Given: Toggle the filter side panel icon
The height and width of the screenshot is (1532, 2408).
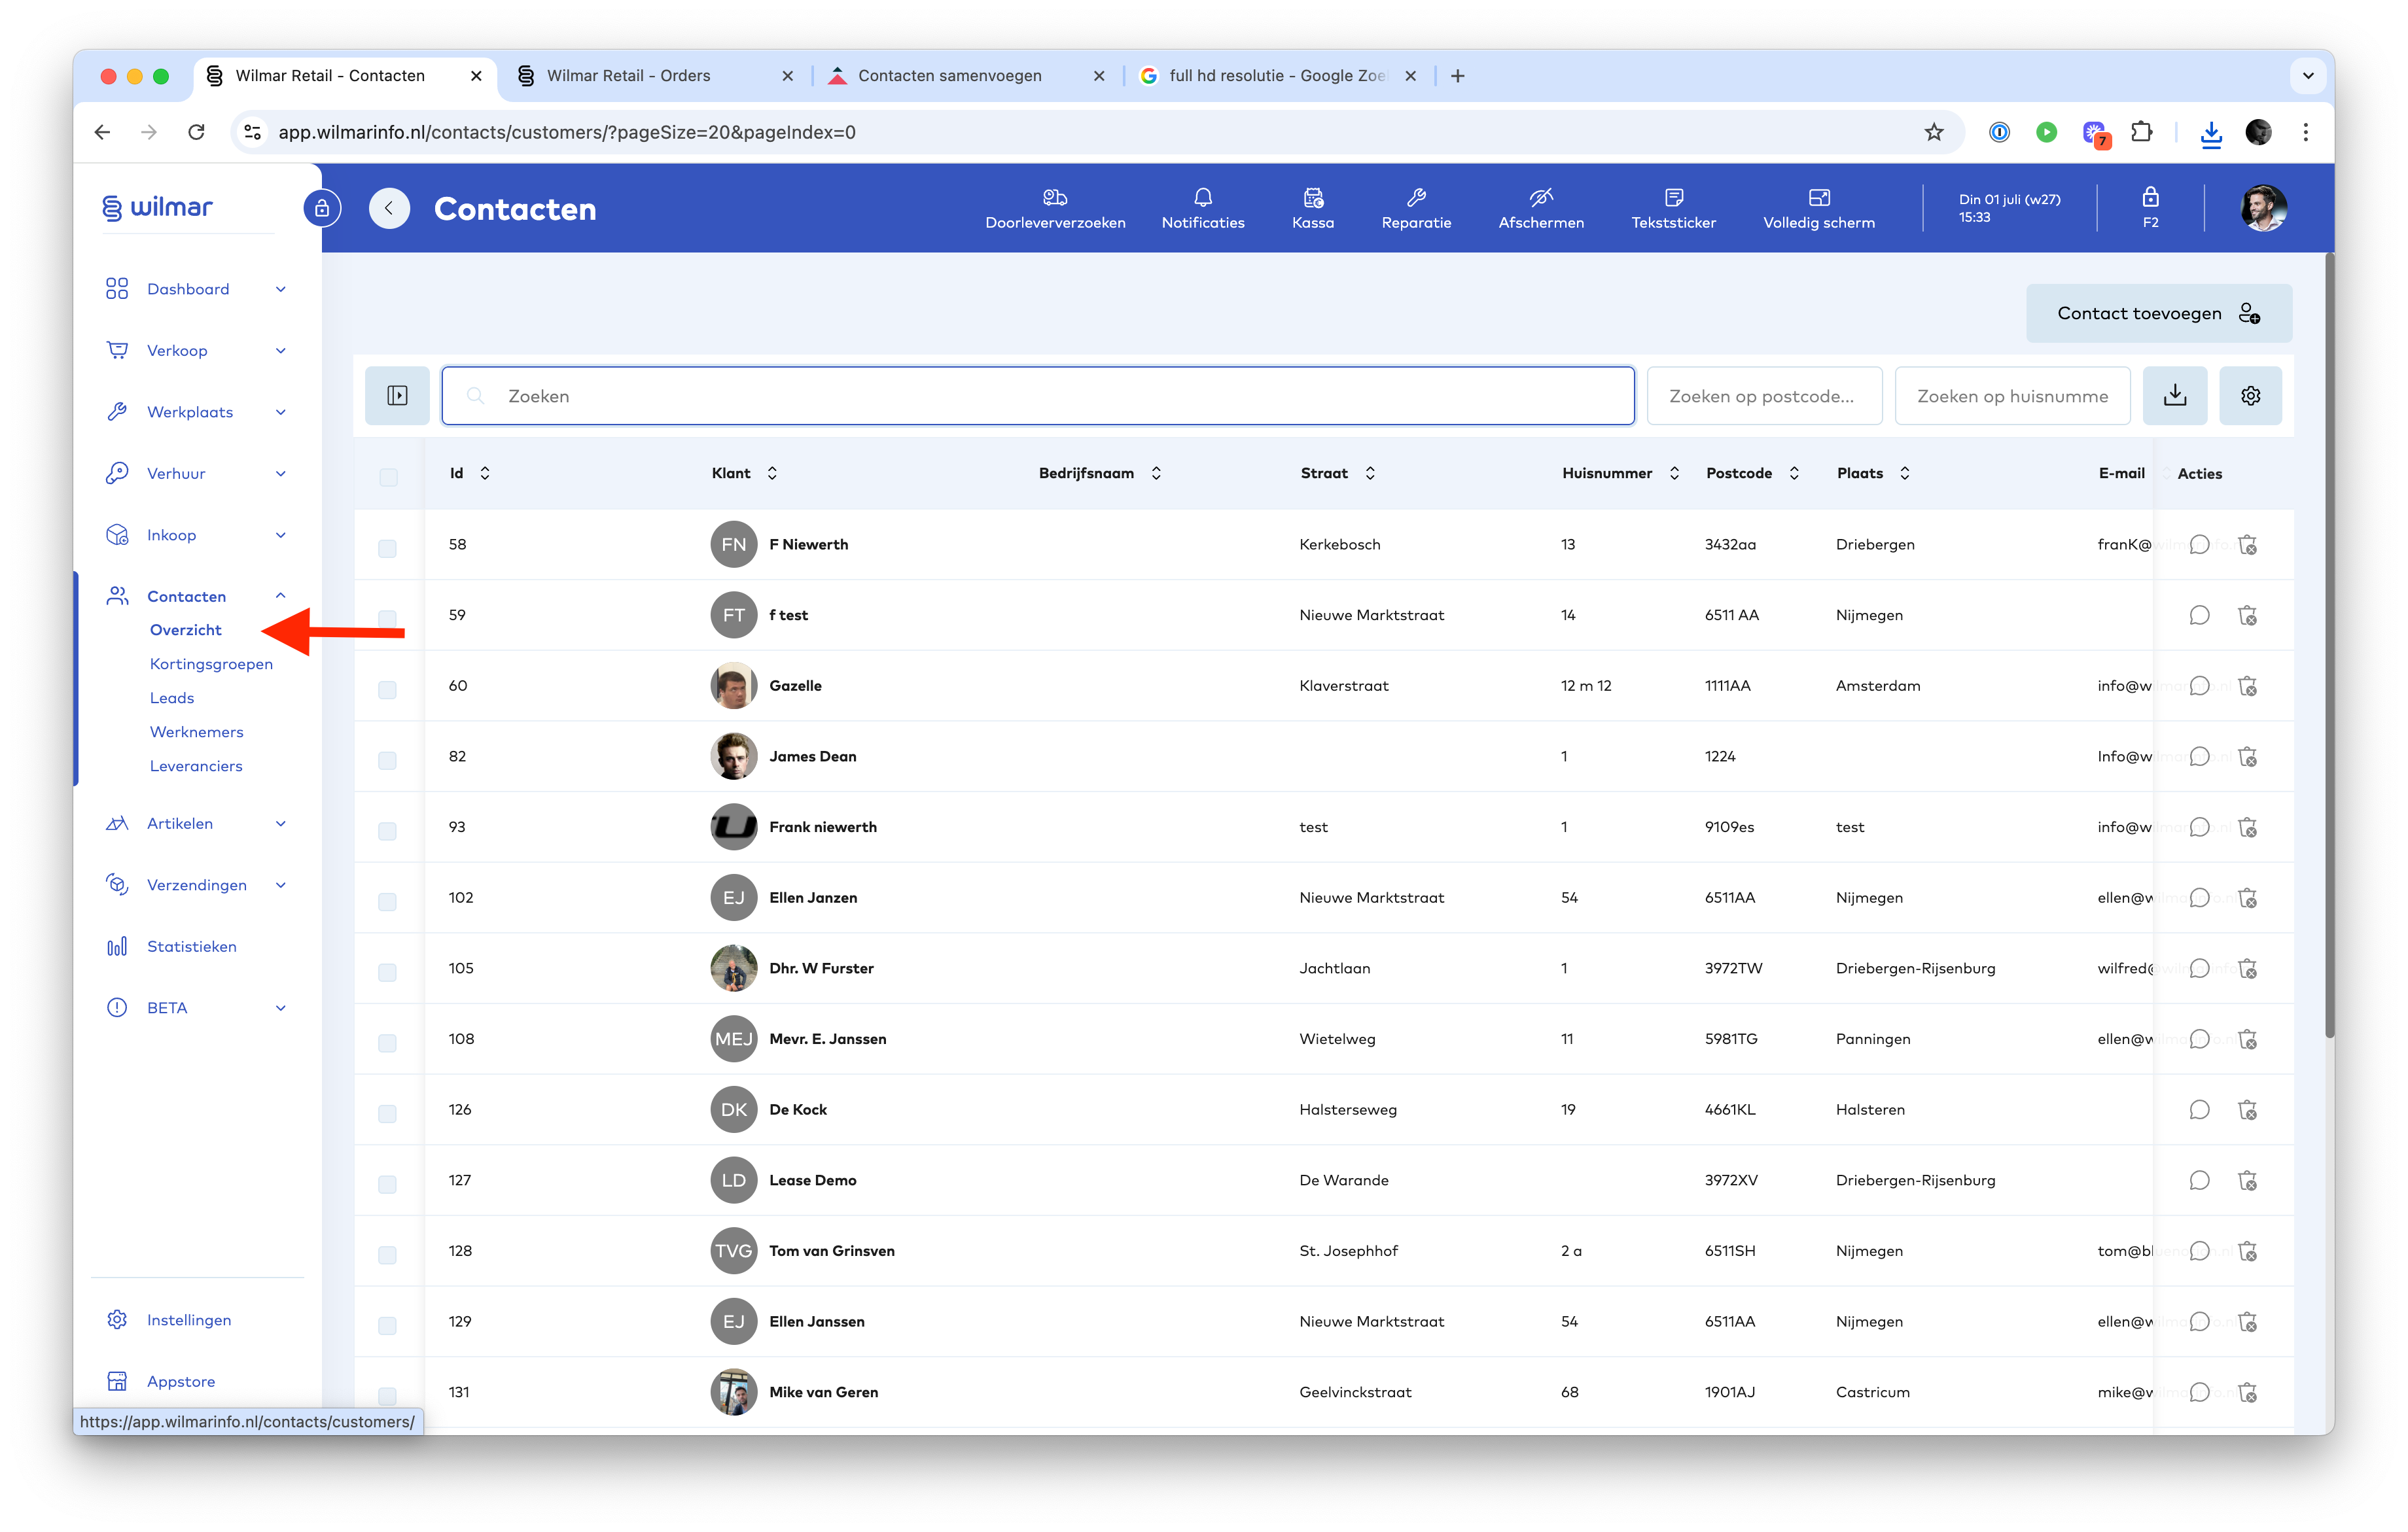Looking at the screenshot, I should pos(397,396).
